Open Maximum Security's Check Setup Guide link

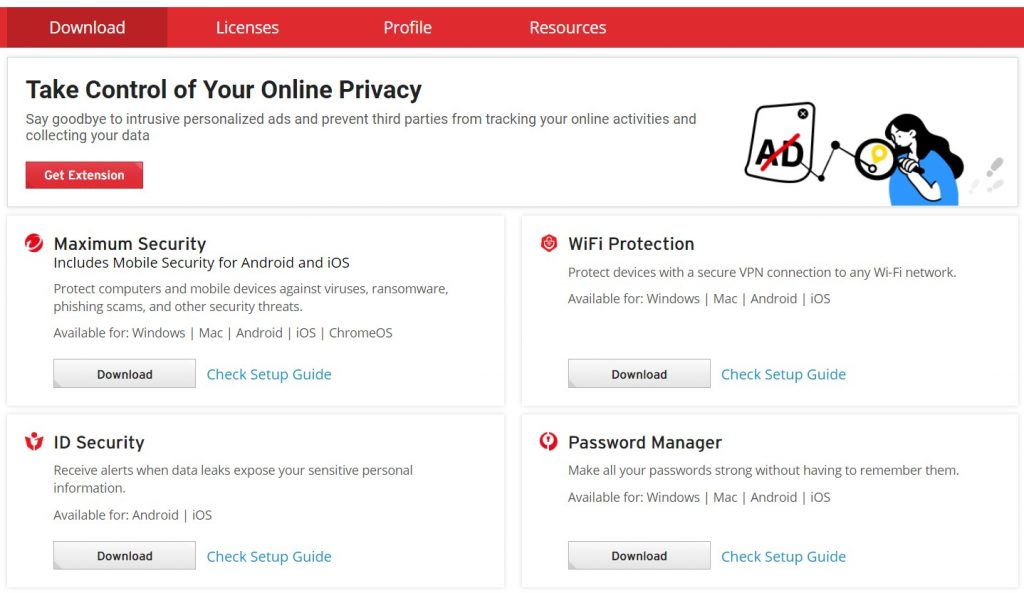(269, 374)
